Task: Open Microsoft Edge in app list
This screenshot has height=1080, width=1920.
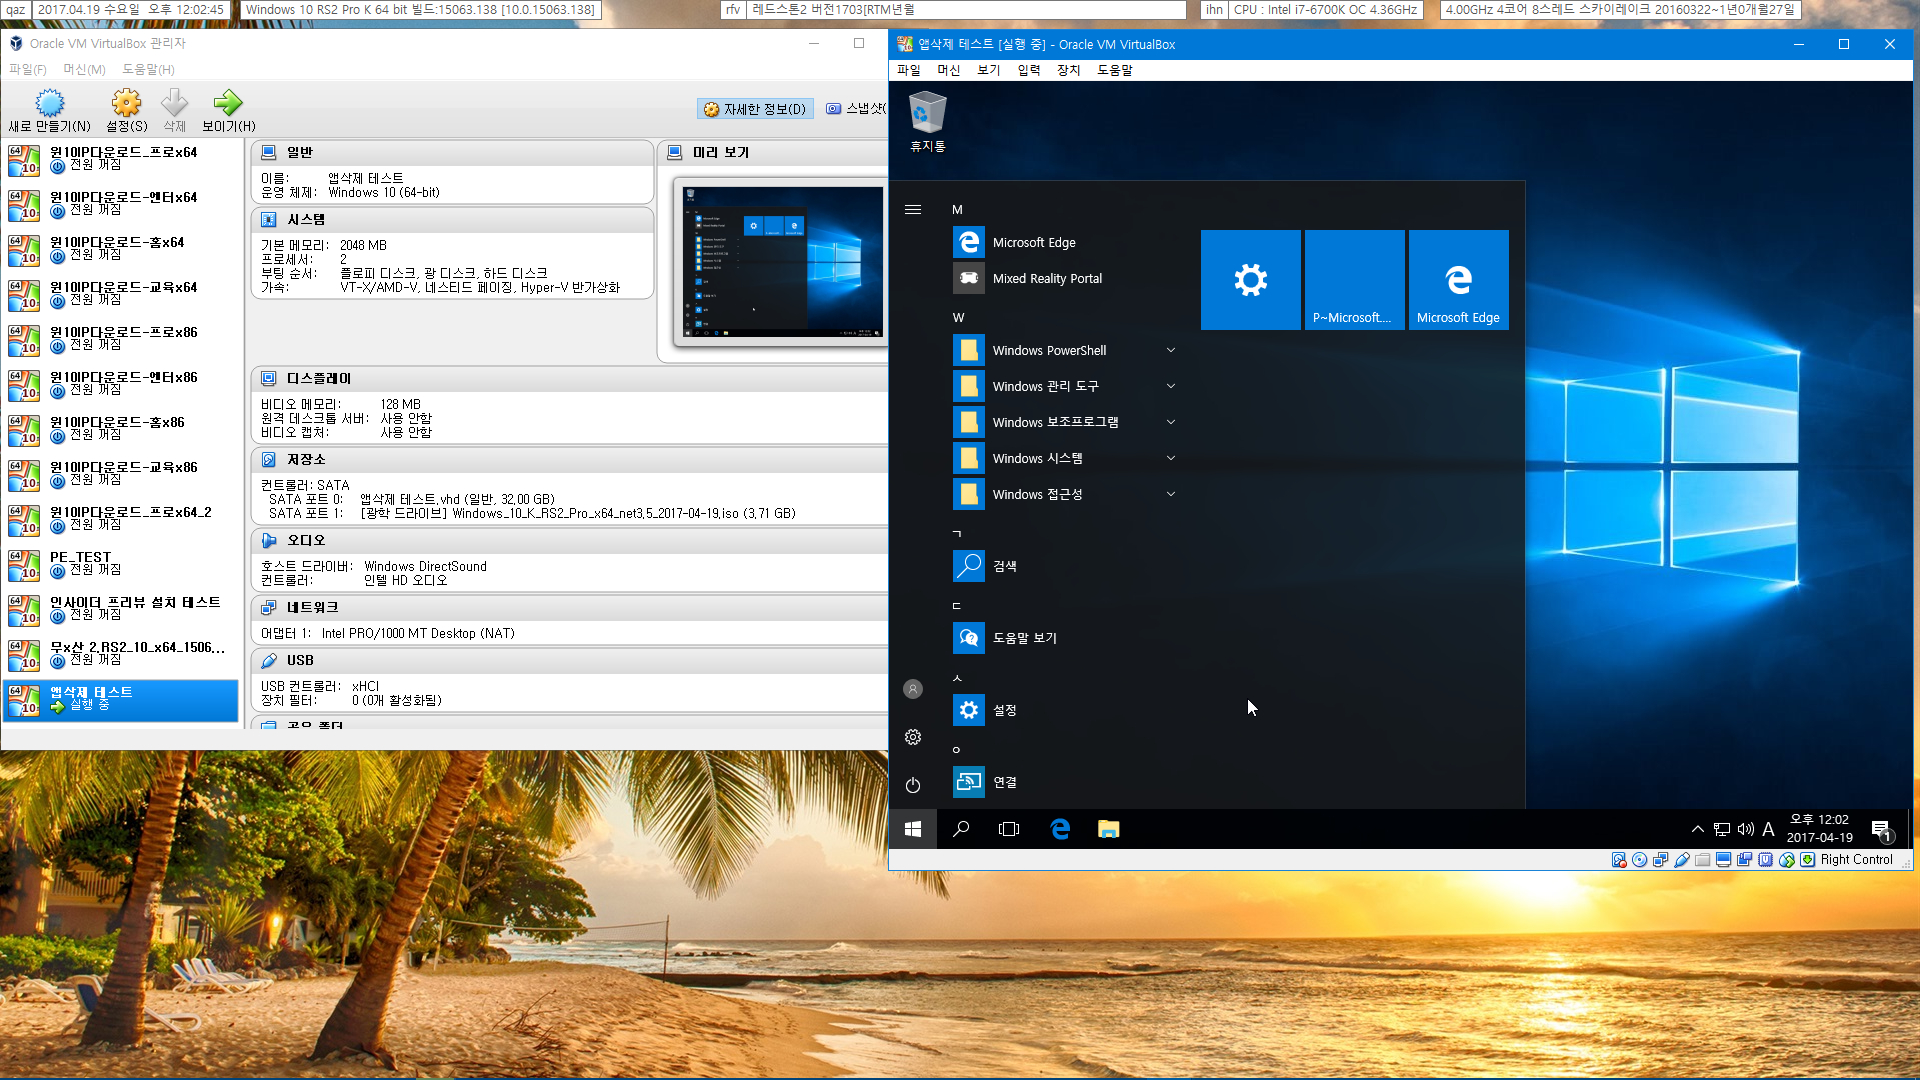Action: [1065, 242]
